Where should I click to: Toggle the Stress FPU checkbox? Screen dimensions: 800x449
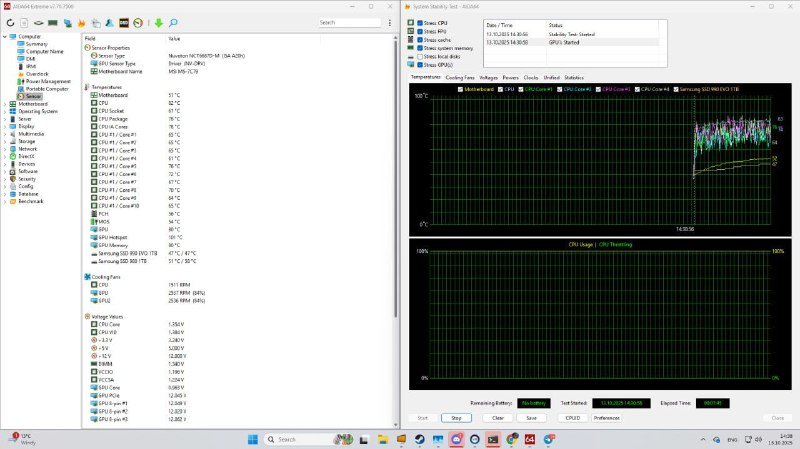(x=420, y=32)
